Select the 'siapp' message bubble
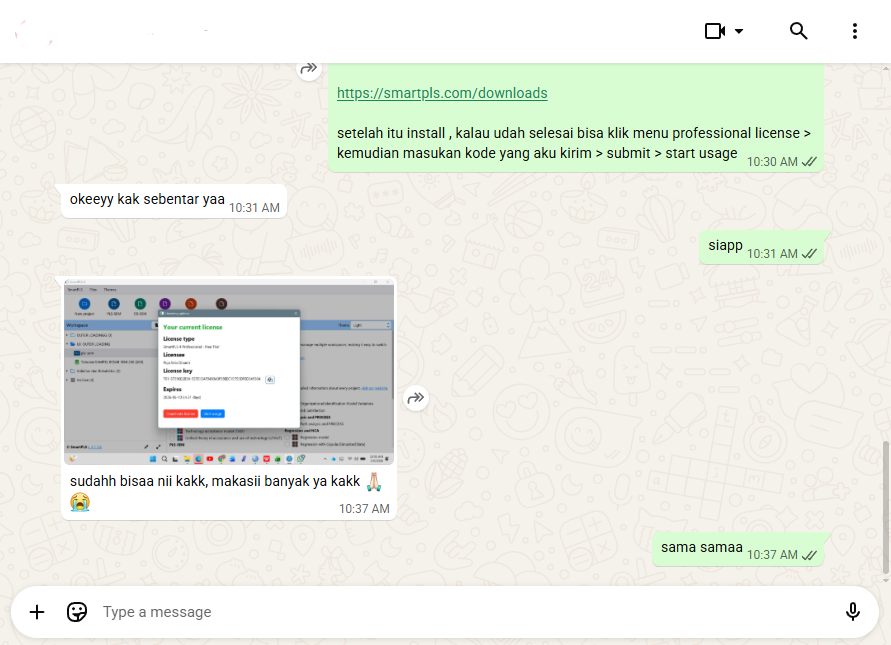Screen dimensions: 891x645 click(763, 247)
